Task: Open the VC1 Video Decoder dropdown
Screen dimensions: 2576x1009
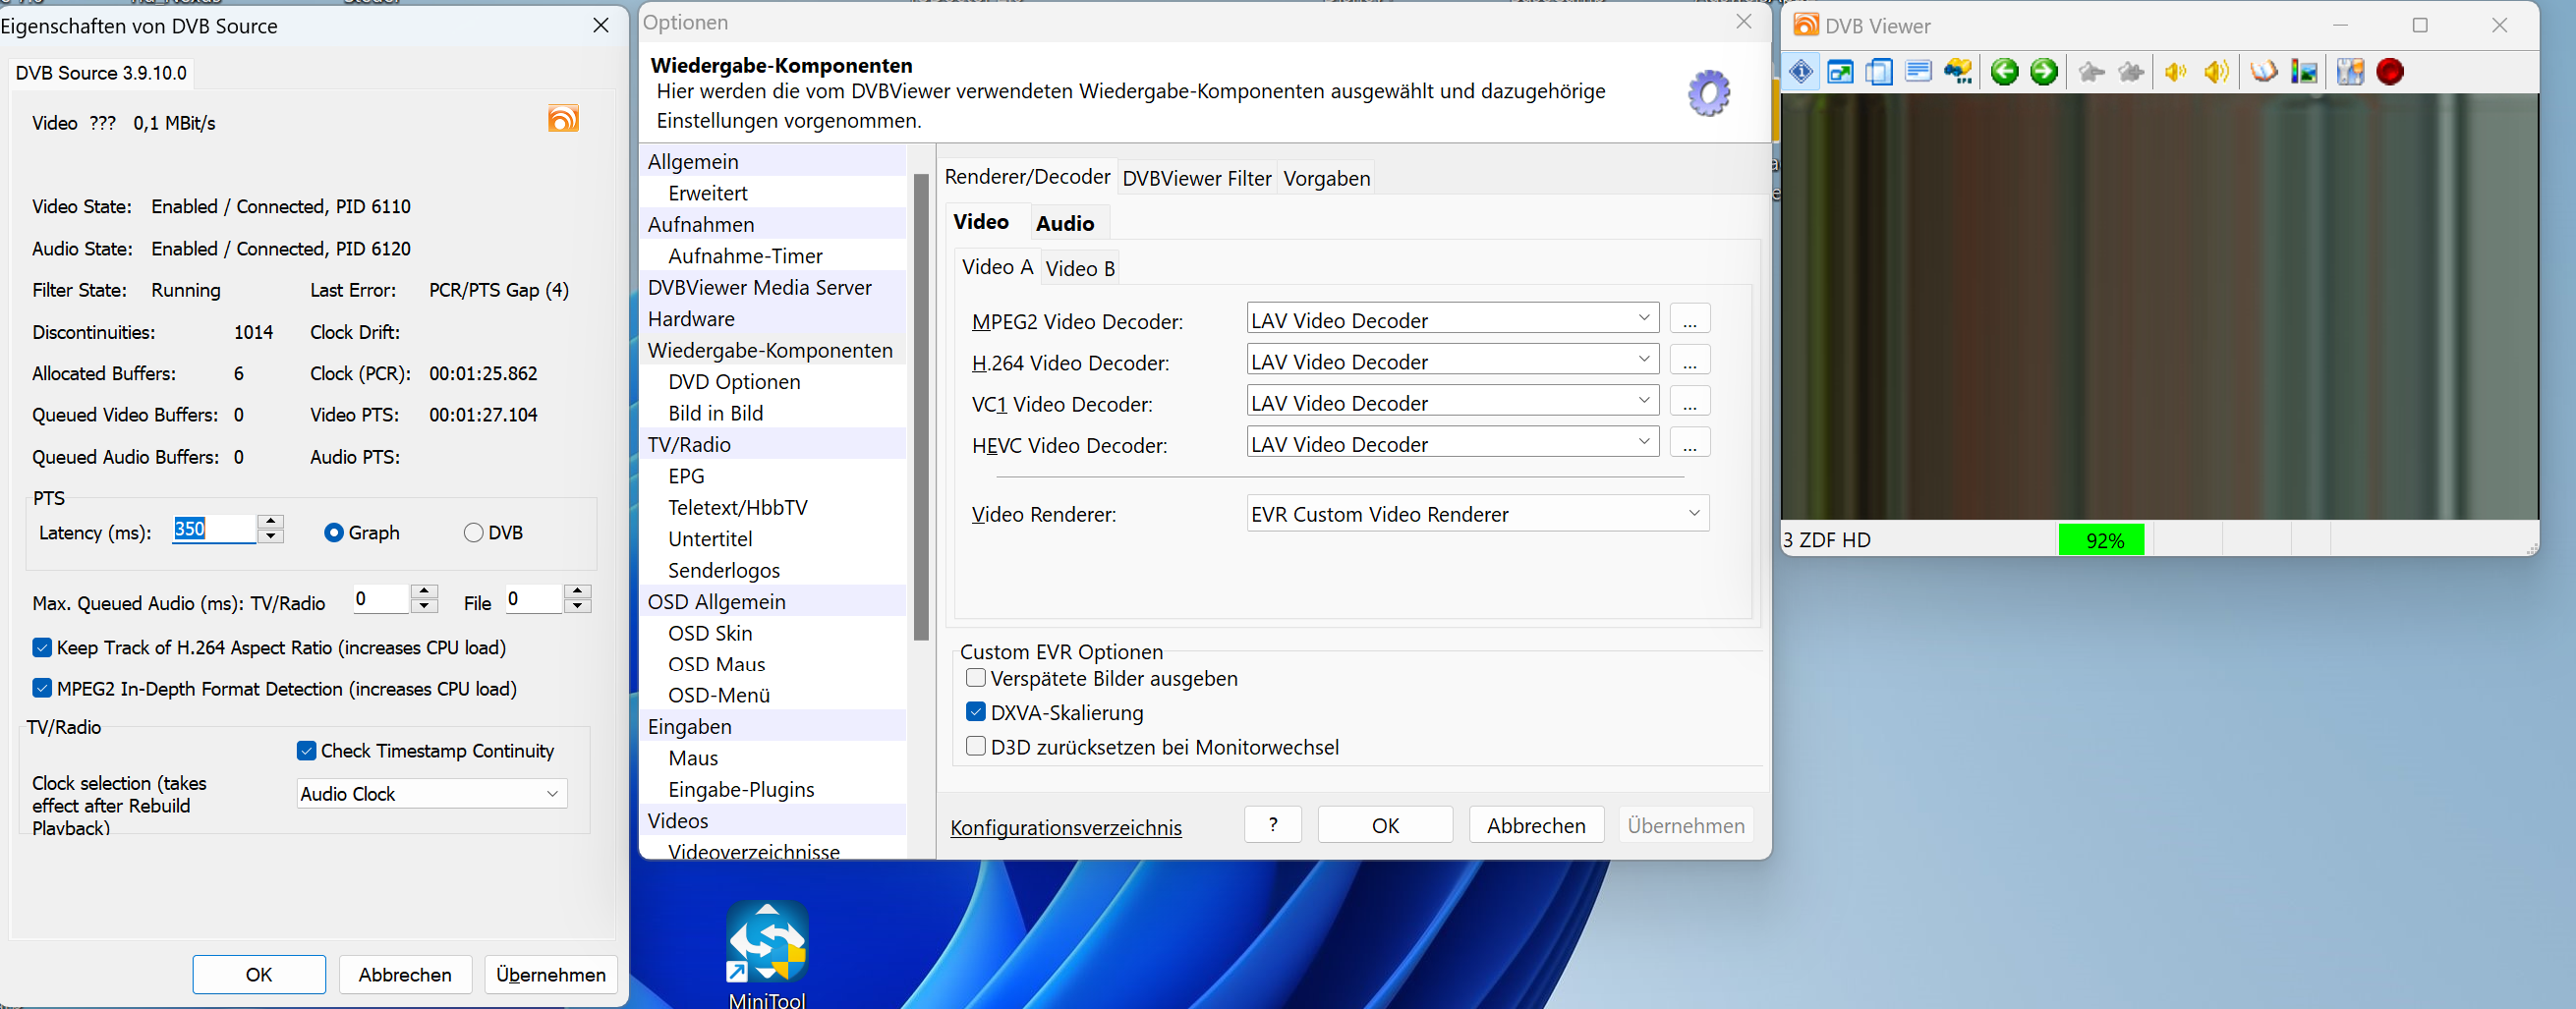Action: (1452, 402)
